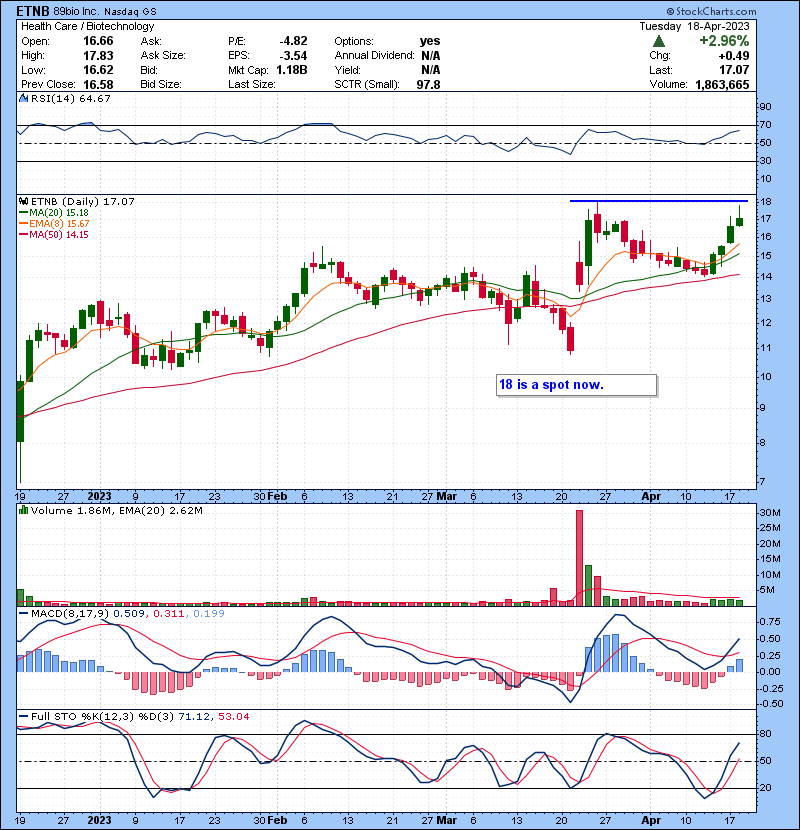This screenshot has height=830, width=800.
Task: Open the StockCharts.com watermark link
Action: point(745,10)
